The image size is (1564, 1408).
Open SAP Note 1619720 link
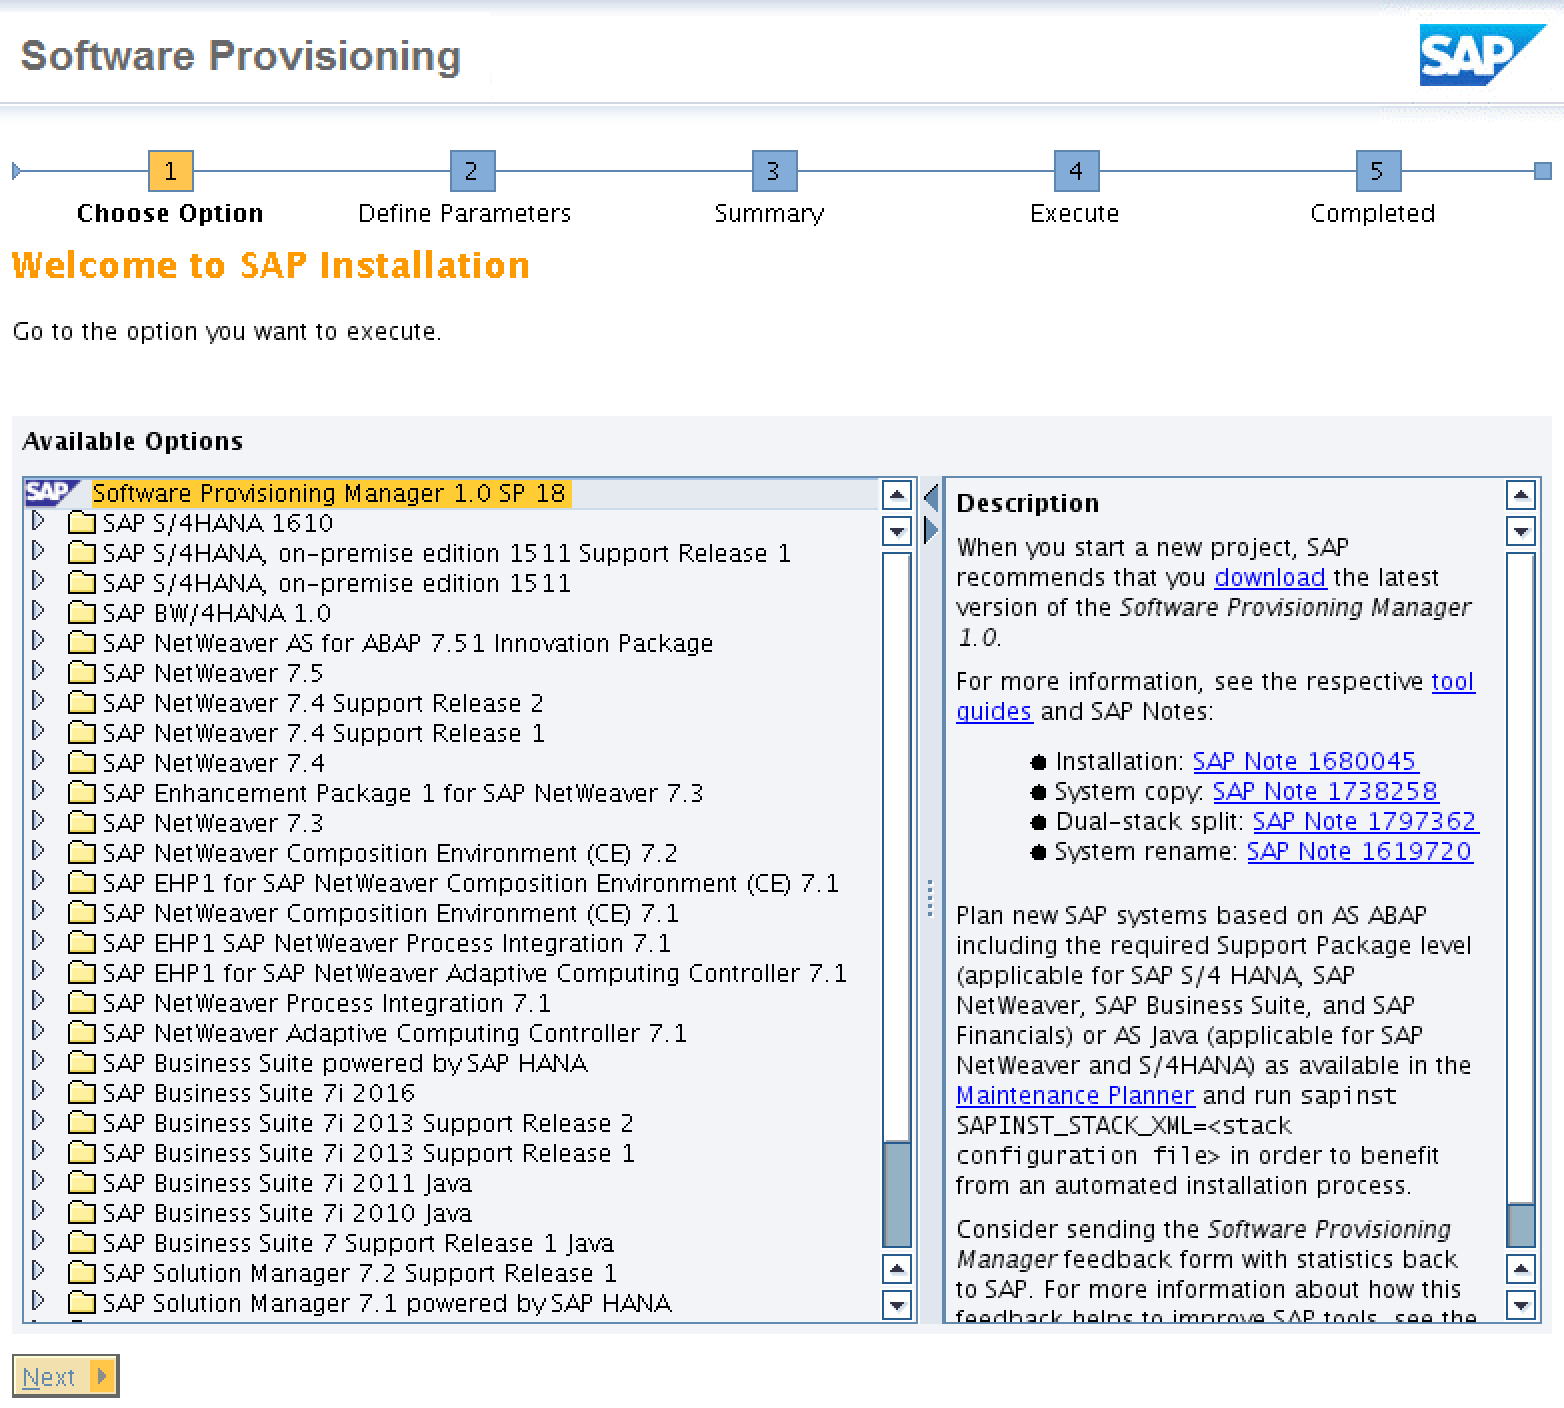coord(1360,851)
